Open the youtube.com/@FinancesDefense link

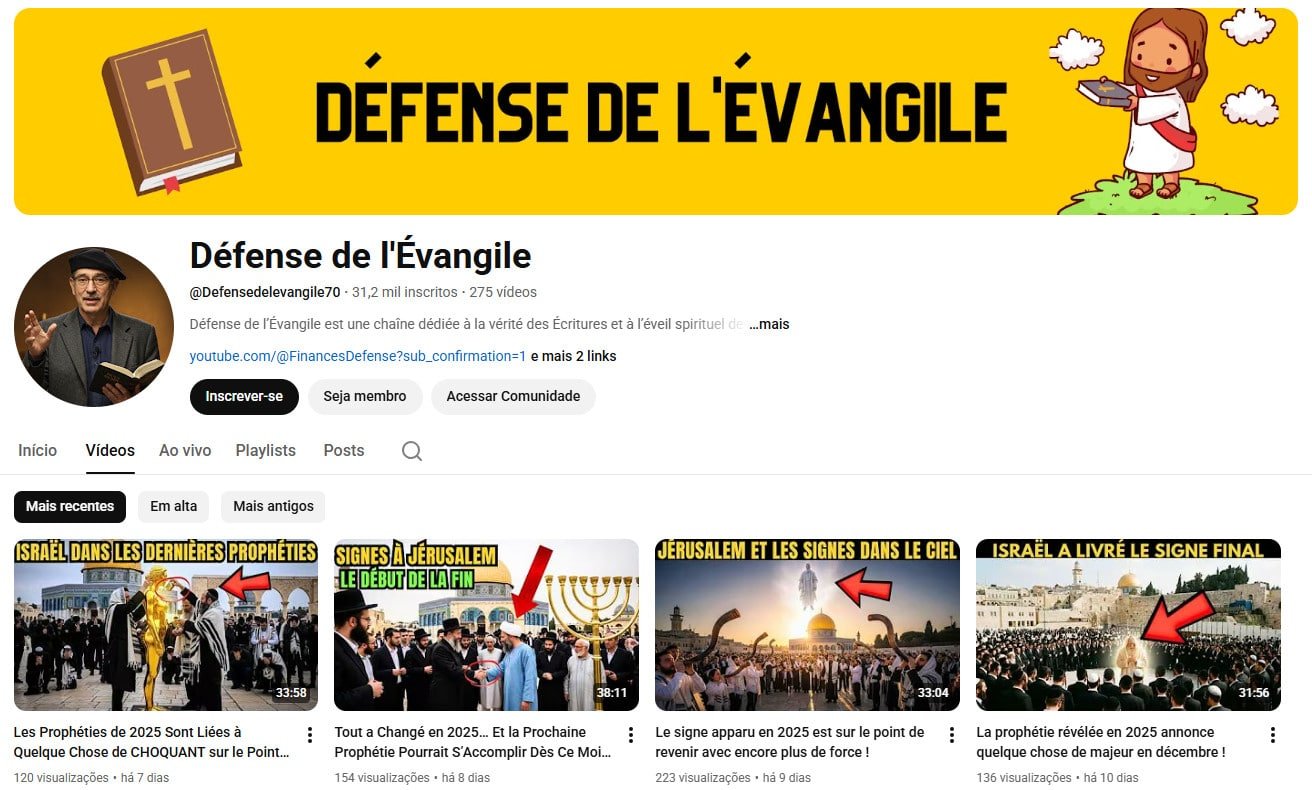(x=358, y=356)
